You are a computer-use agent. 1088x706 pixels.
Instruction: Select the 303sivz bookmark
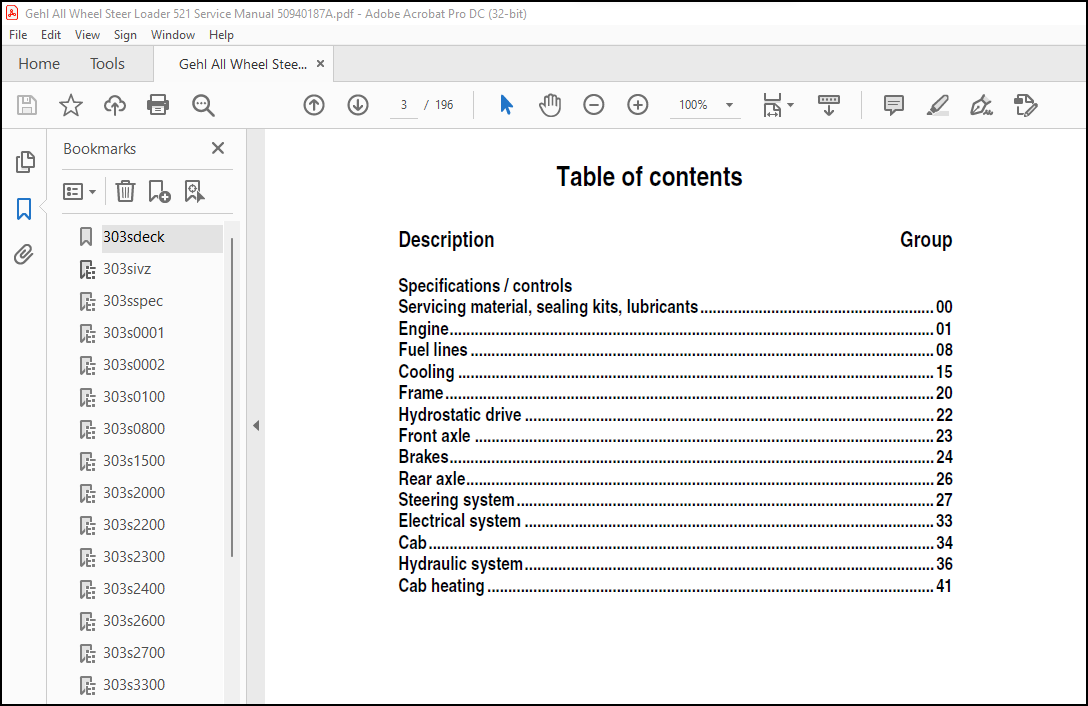coord(127,269)
